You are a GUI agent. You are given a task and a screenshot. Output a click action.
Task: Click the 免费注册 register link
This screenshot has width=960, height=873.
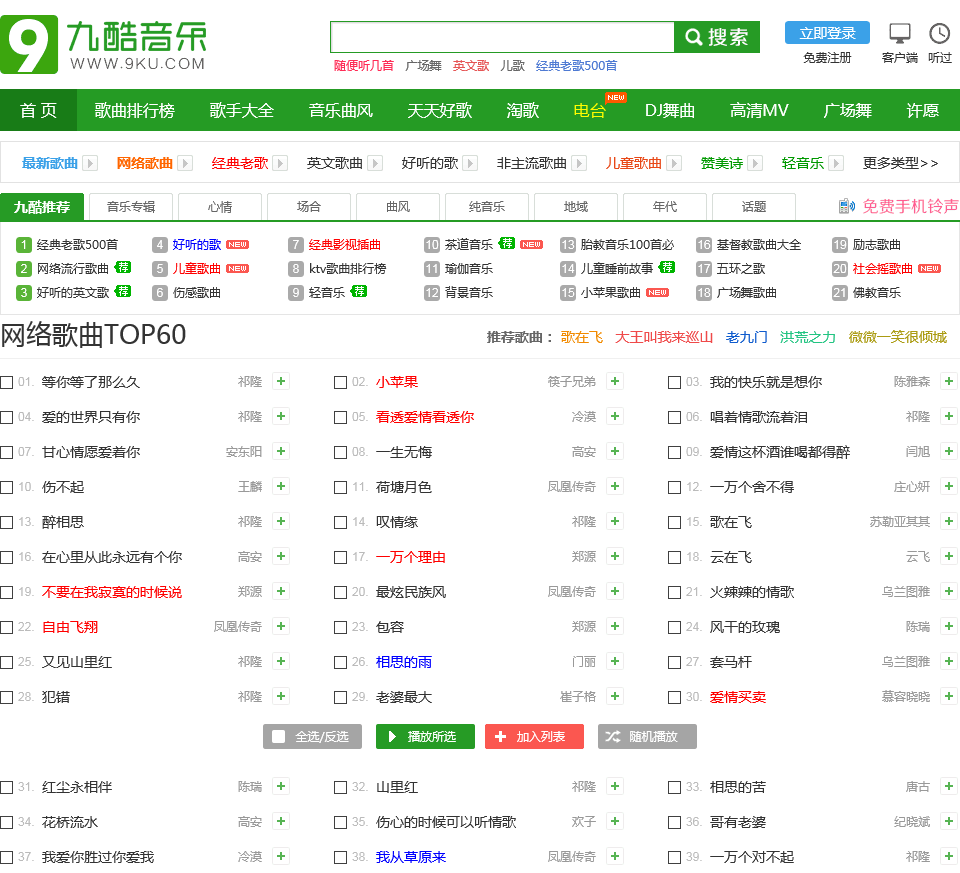(827, 58)
